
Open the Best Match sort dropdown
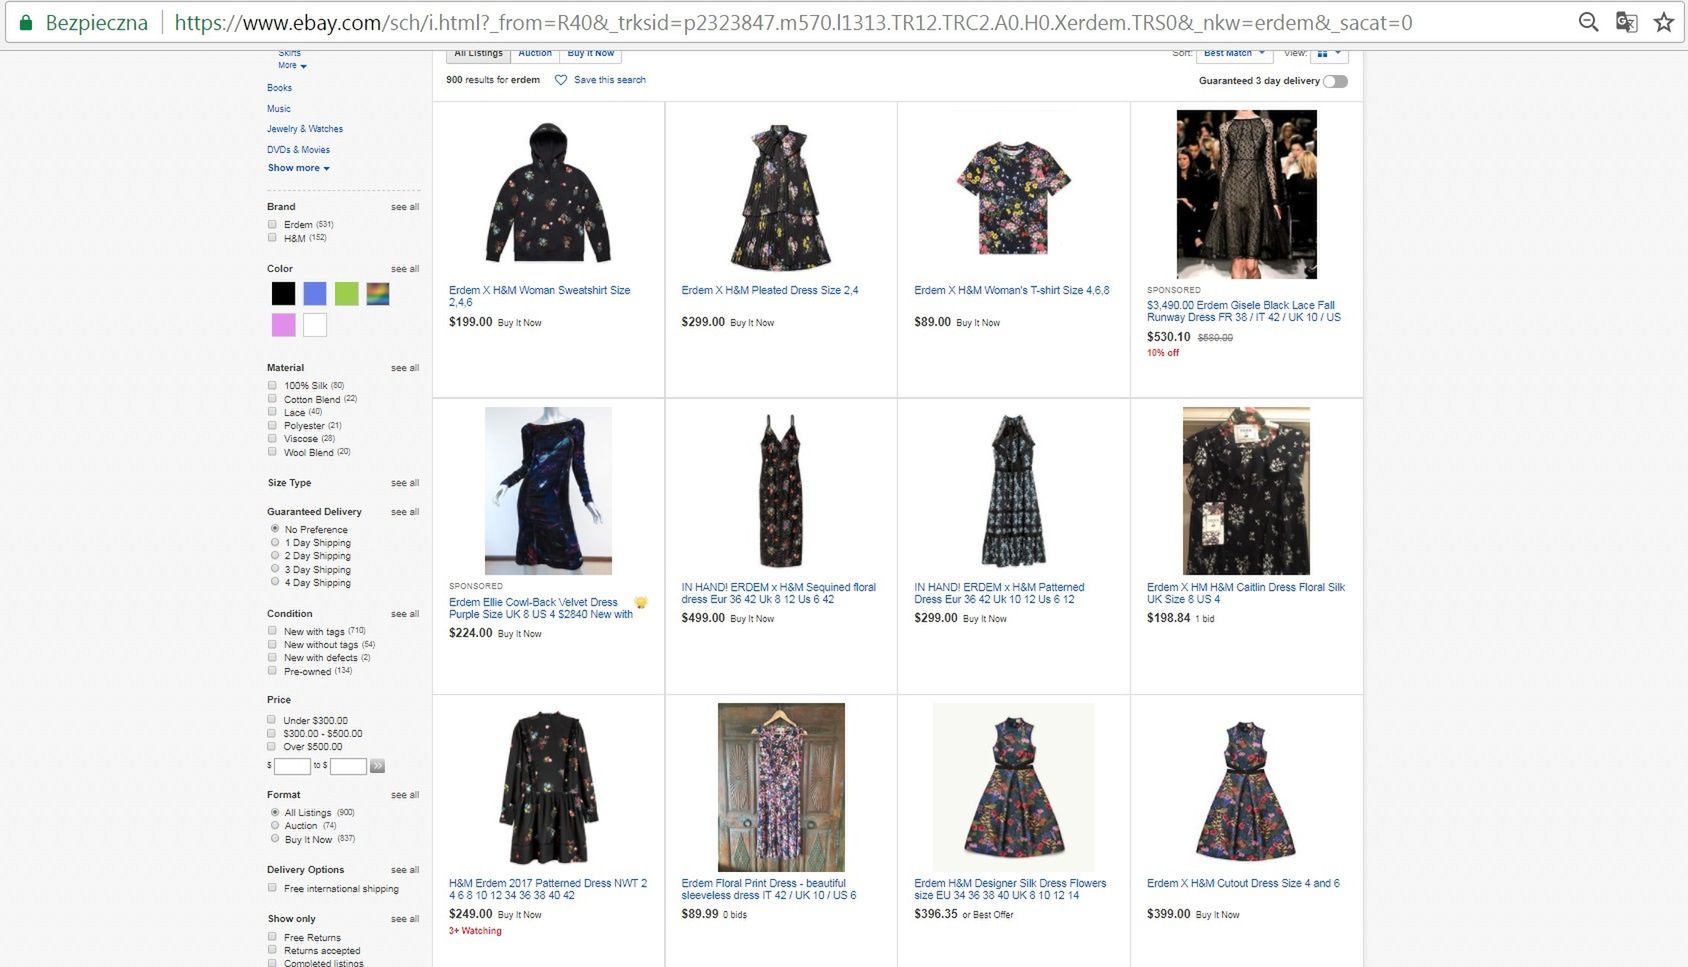1234,53
